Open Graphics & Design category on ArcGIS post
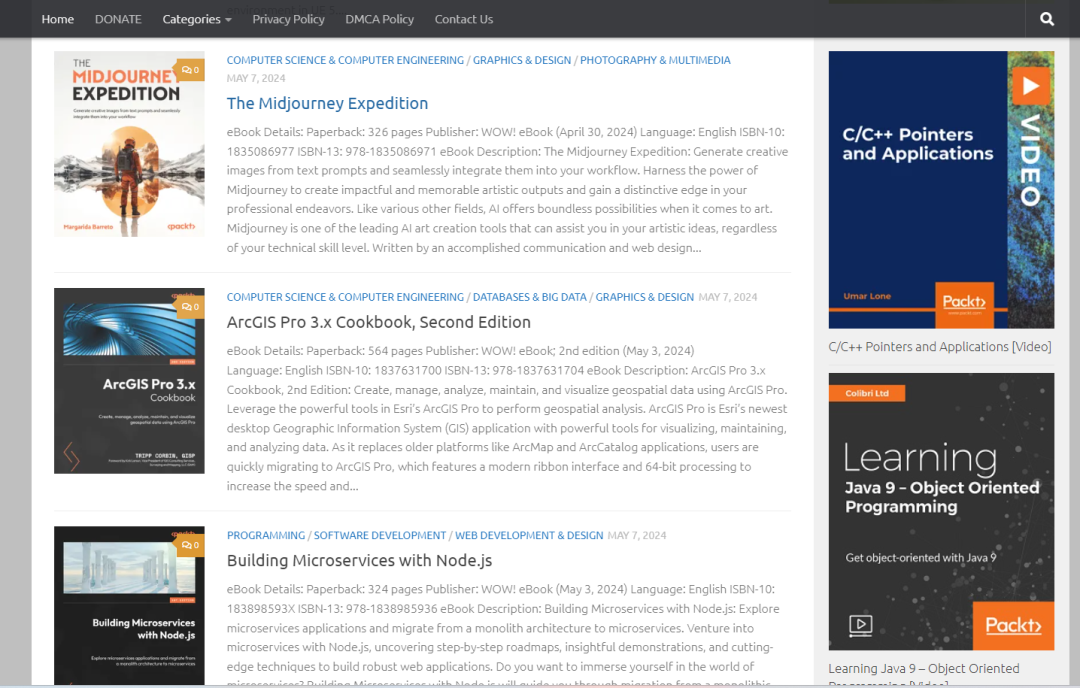 (x=645, y=297)
